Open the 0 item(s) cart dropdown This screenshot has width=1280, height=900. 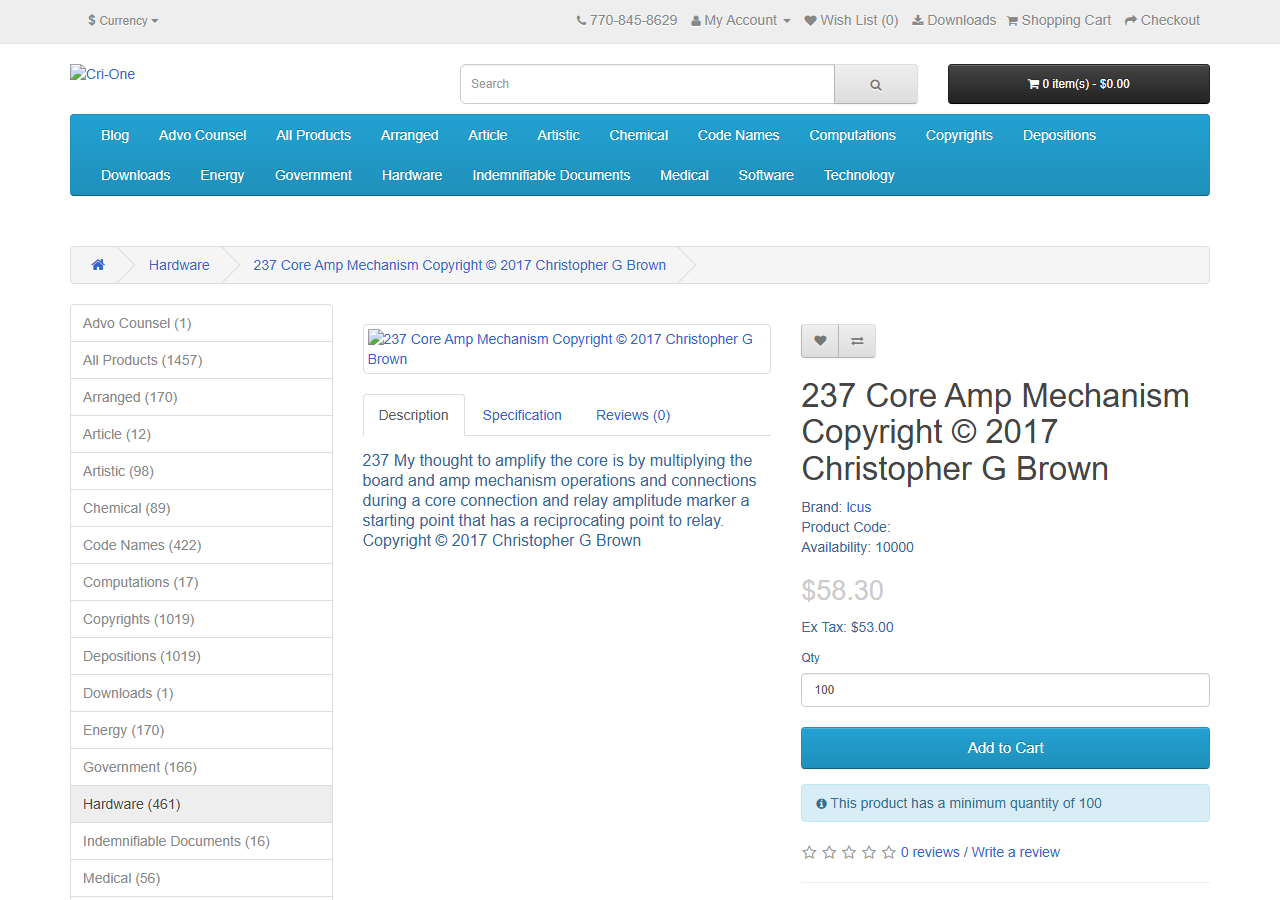click(1079, 84)
